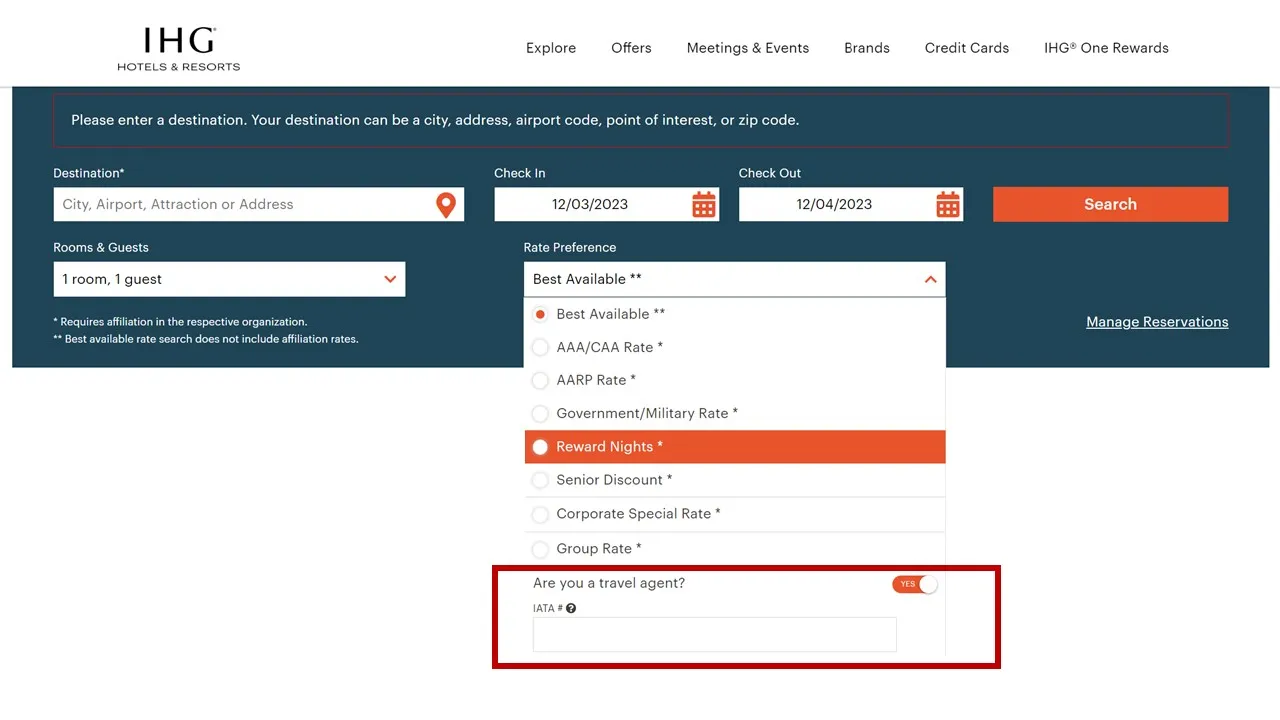This screenshot has width=1280, height=720.
Task: Open the Check In calendar icon
Action: [x=704, y=205]
